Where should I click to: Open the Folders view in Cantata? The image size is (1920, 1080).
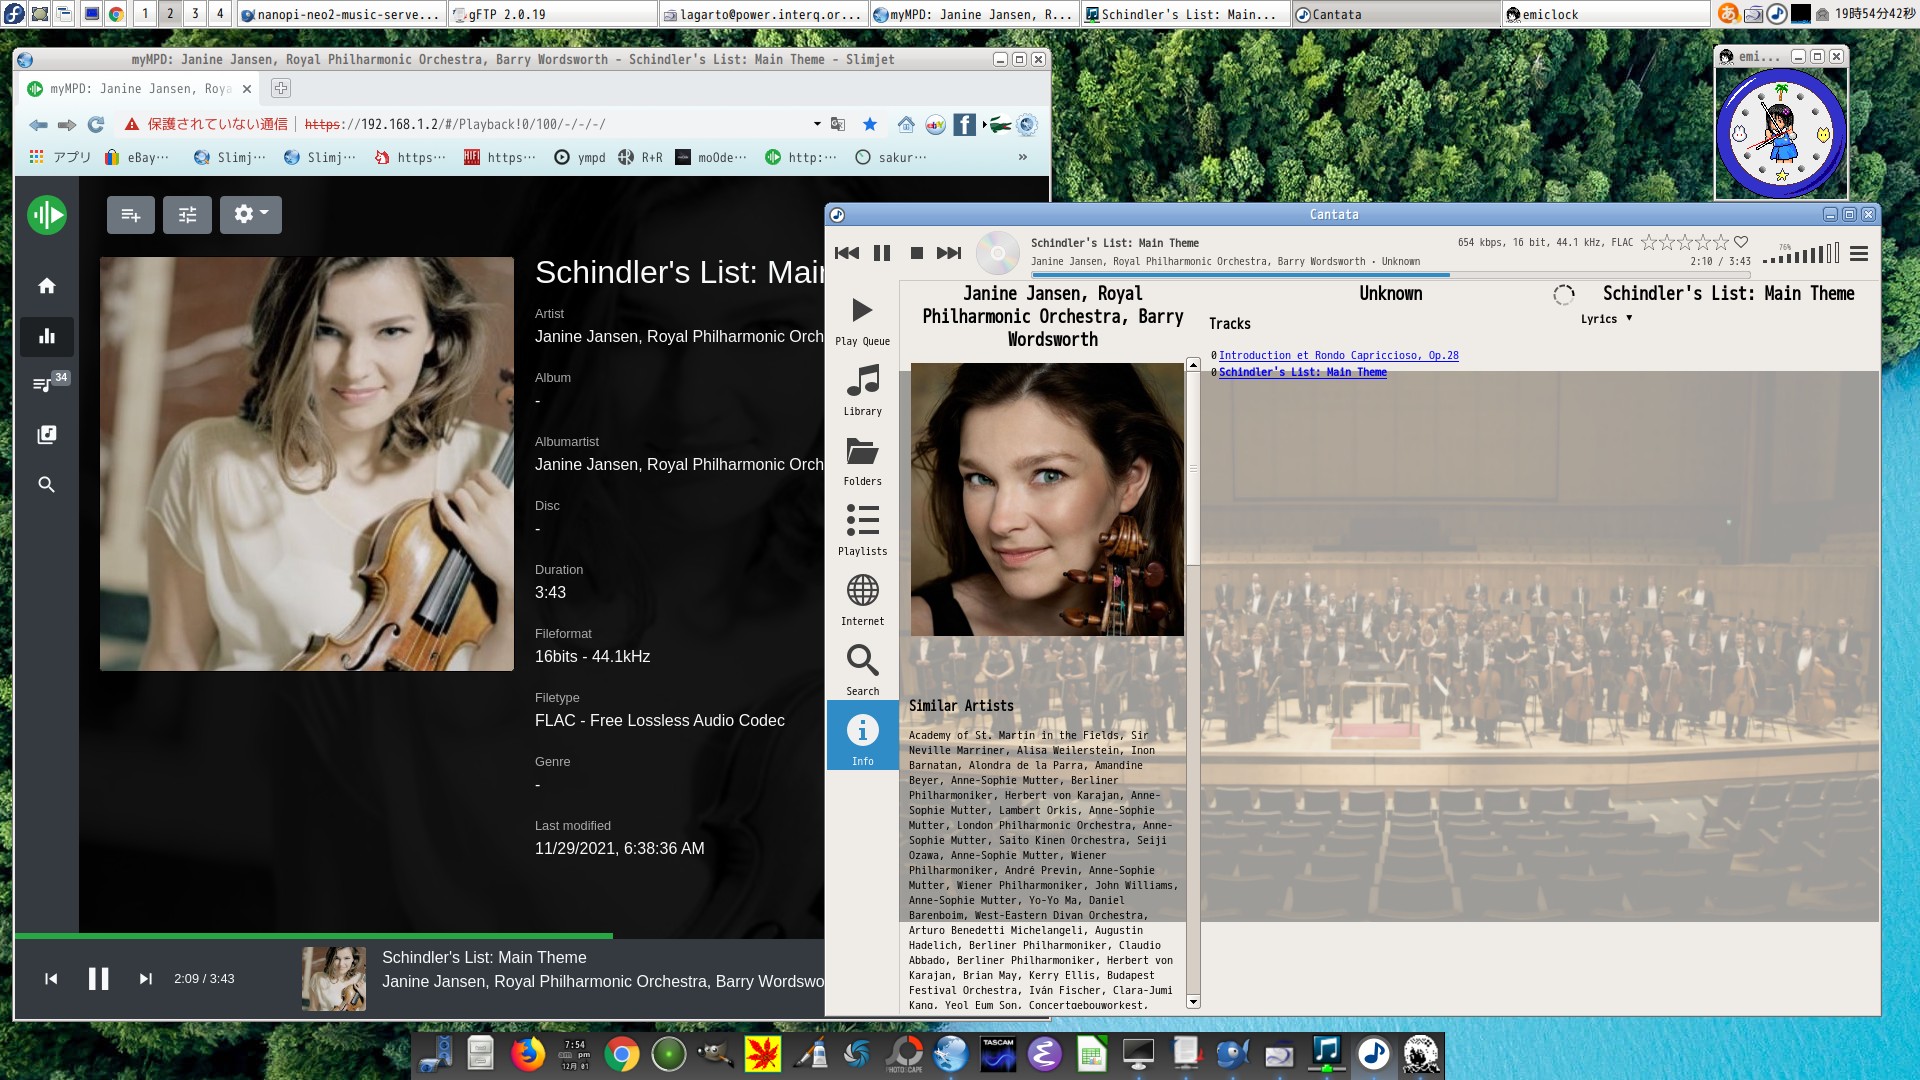click(x=862, y=460)
